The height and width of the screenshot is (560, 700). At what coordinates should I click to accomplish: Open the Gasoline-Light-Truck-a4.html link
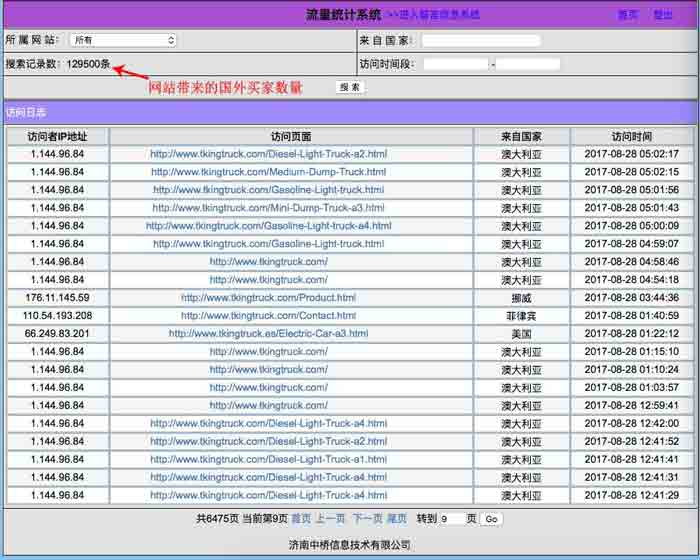[x=268, y=226]
